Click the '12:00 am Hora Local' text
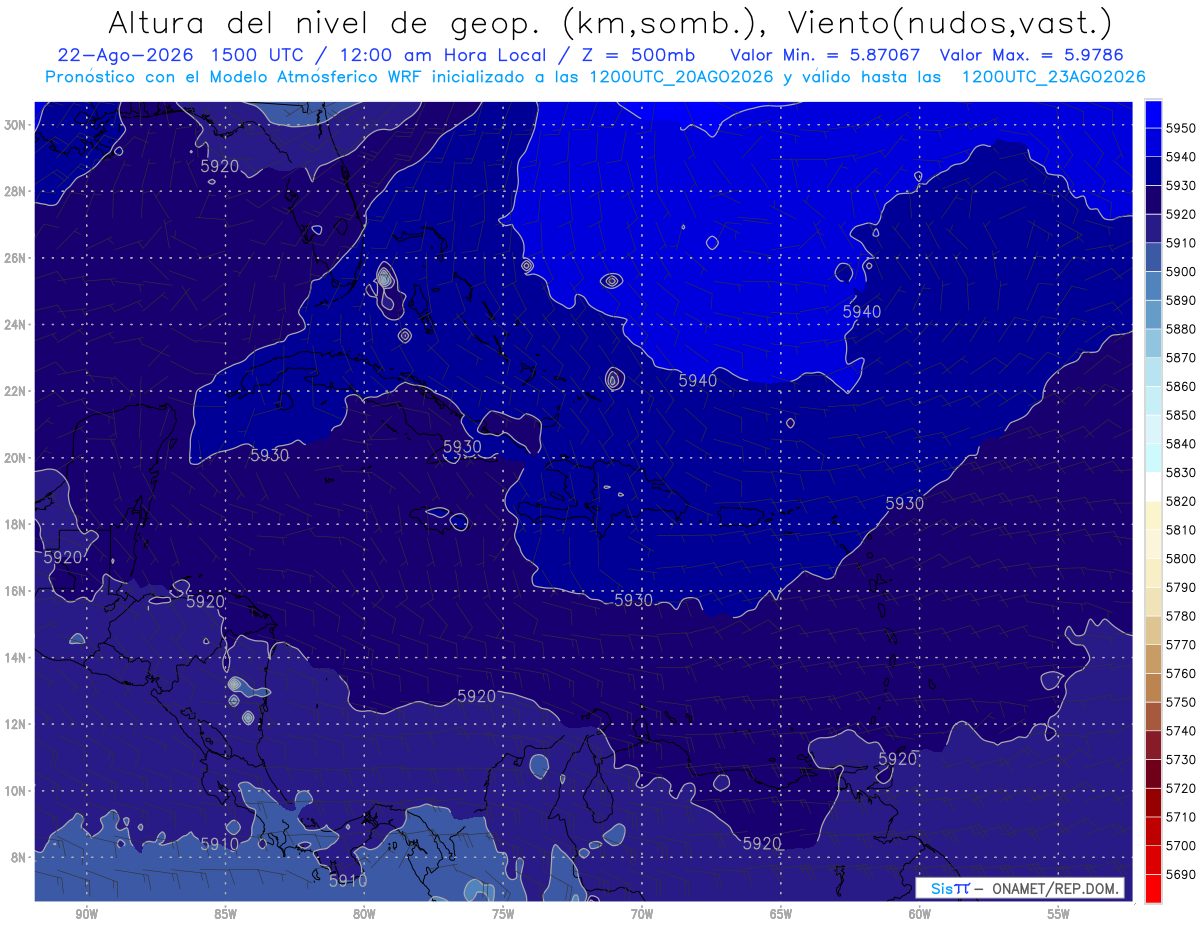This screenshot has height=927, width=1200. 441,55
